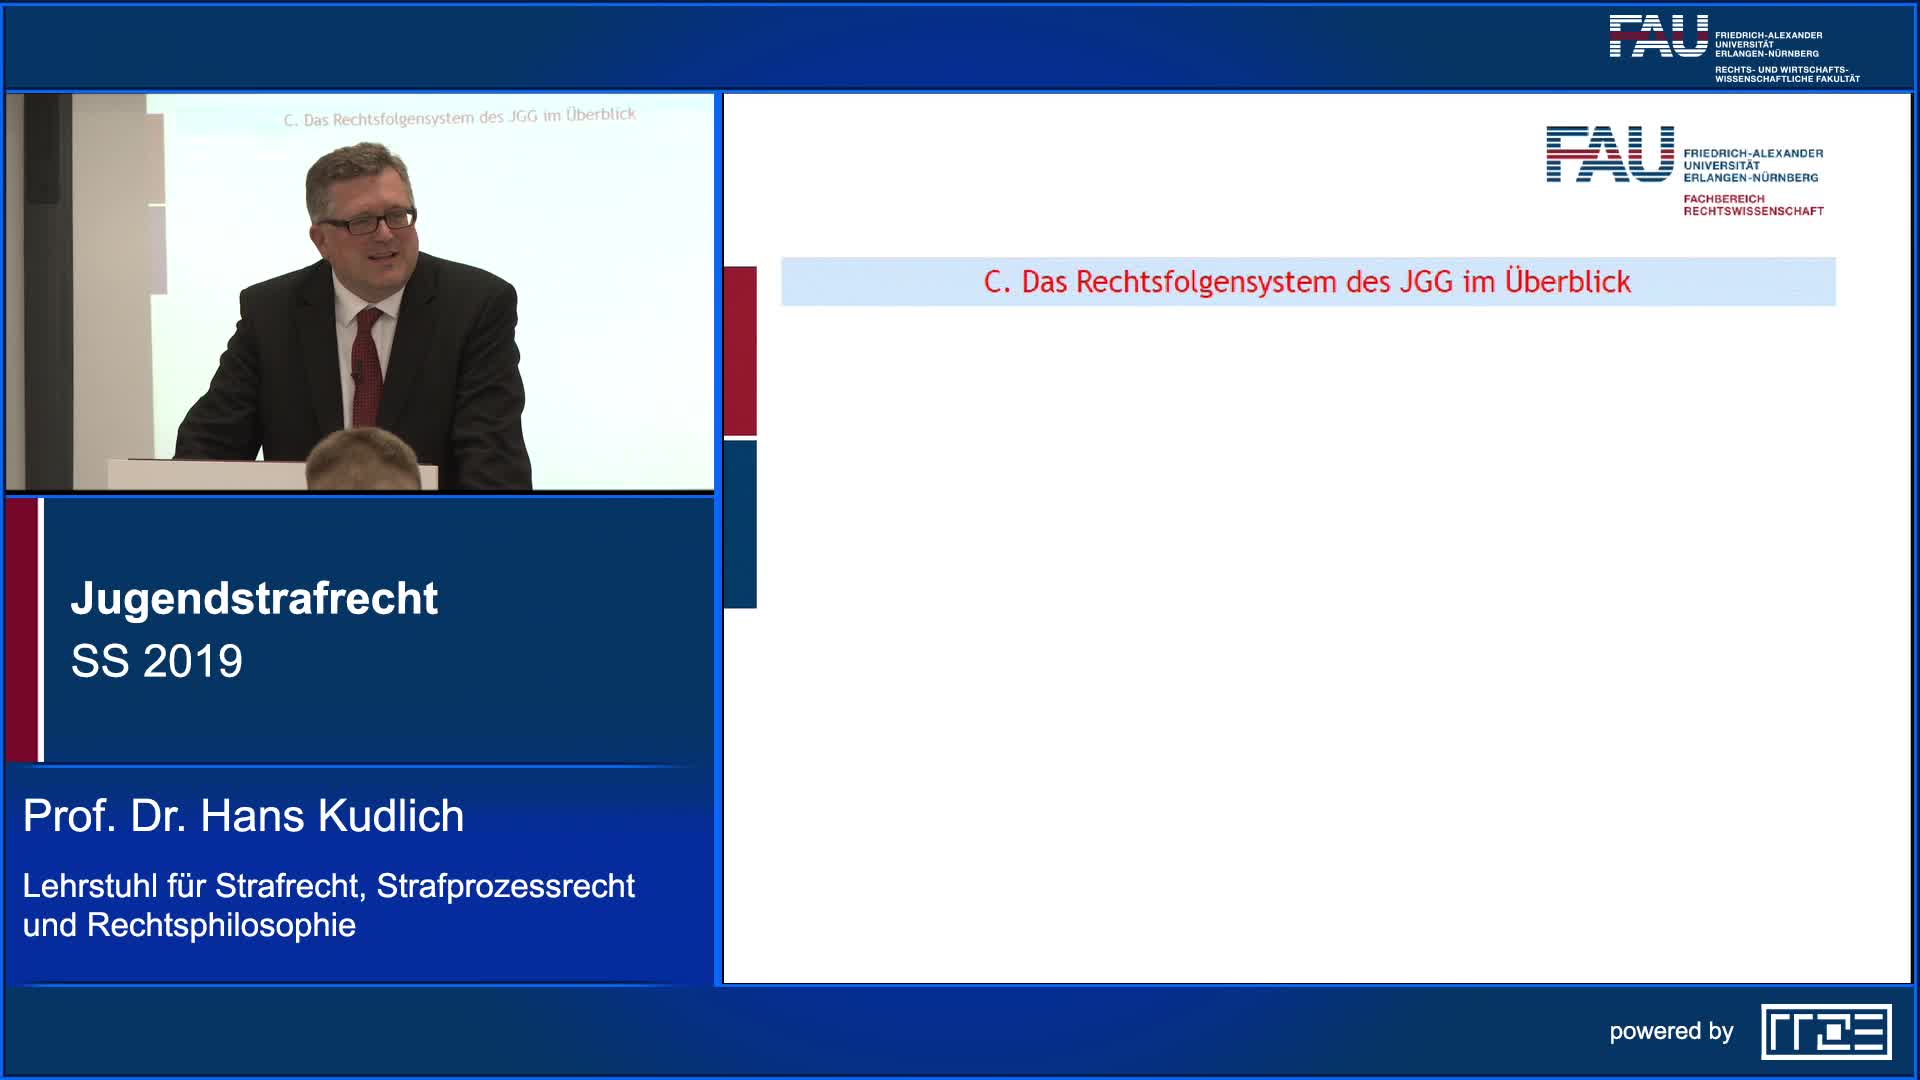Click the 'powered by' label
The width and height of the screenshot is (1920, 1080).
1671,1031
